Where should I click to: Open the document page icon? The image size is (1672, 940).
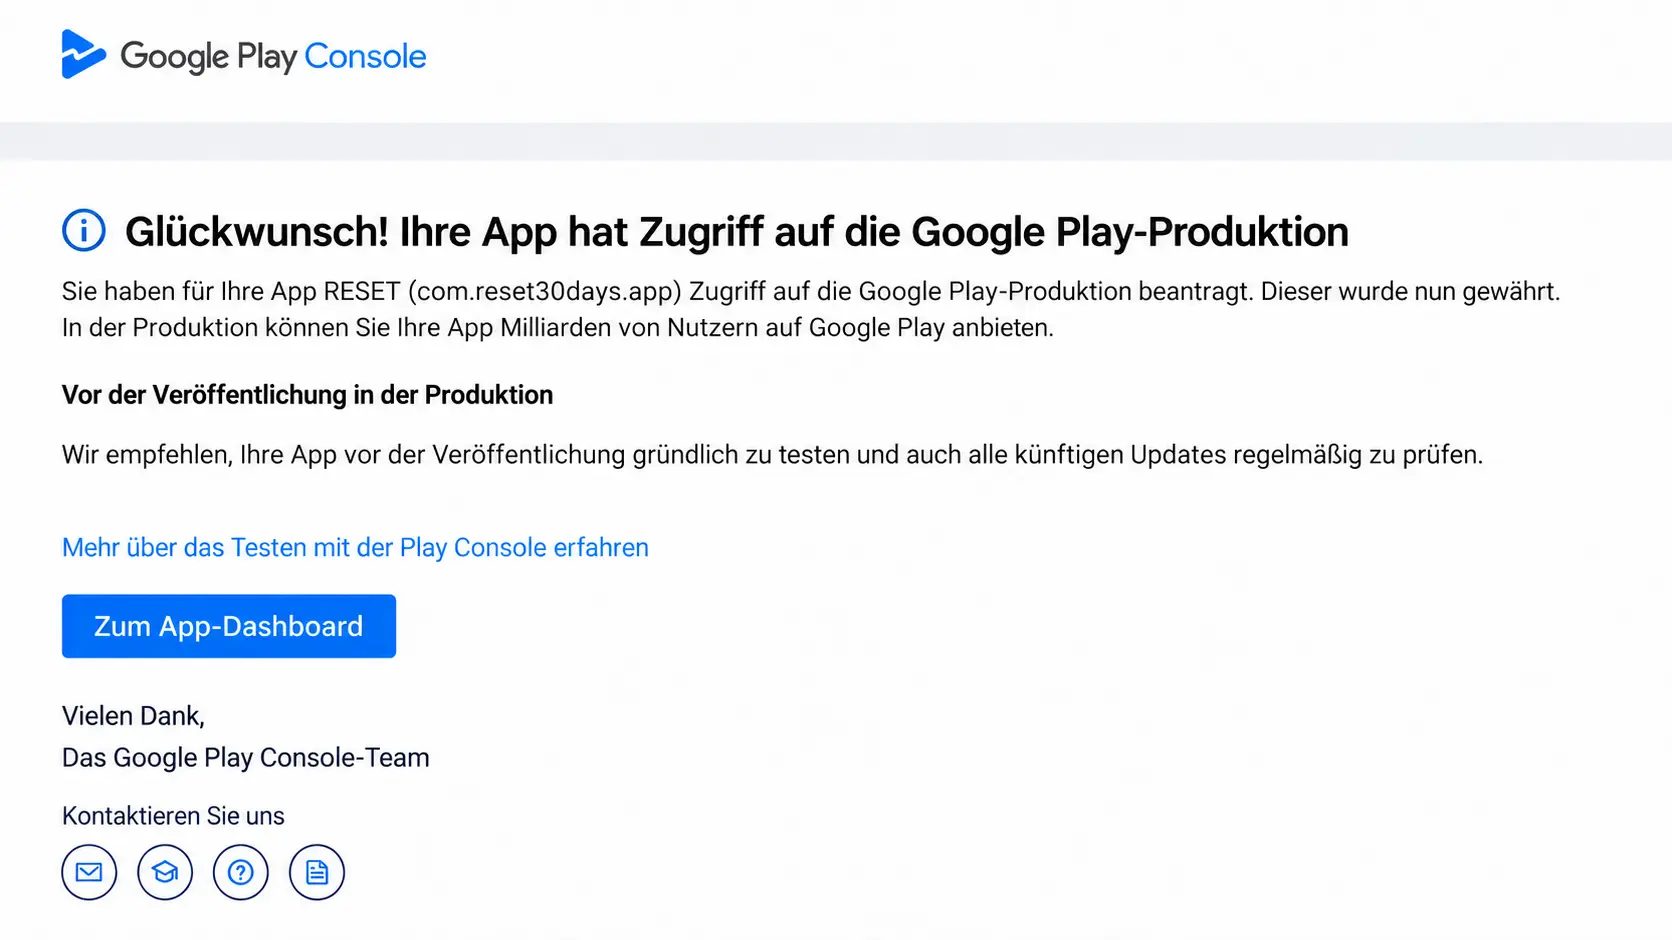pyautogui.click(x=317, y=872)
